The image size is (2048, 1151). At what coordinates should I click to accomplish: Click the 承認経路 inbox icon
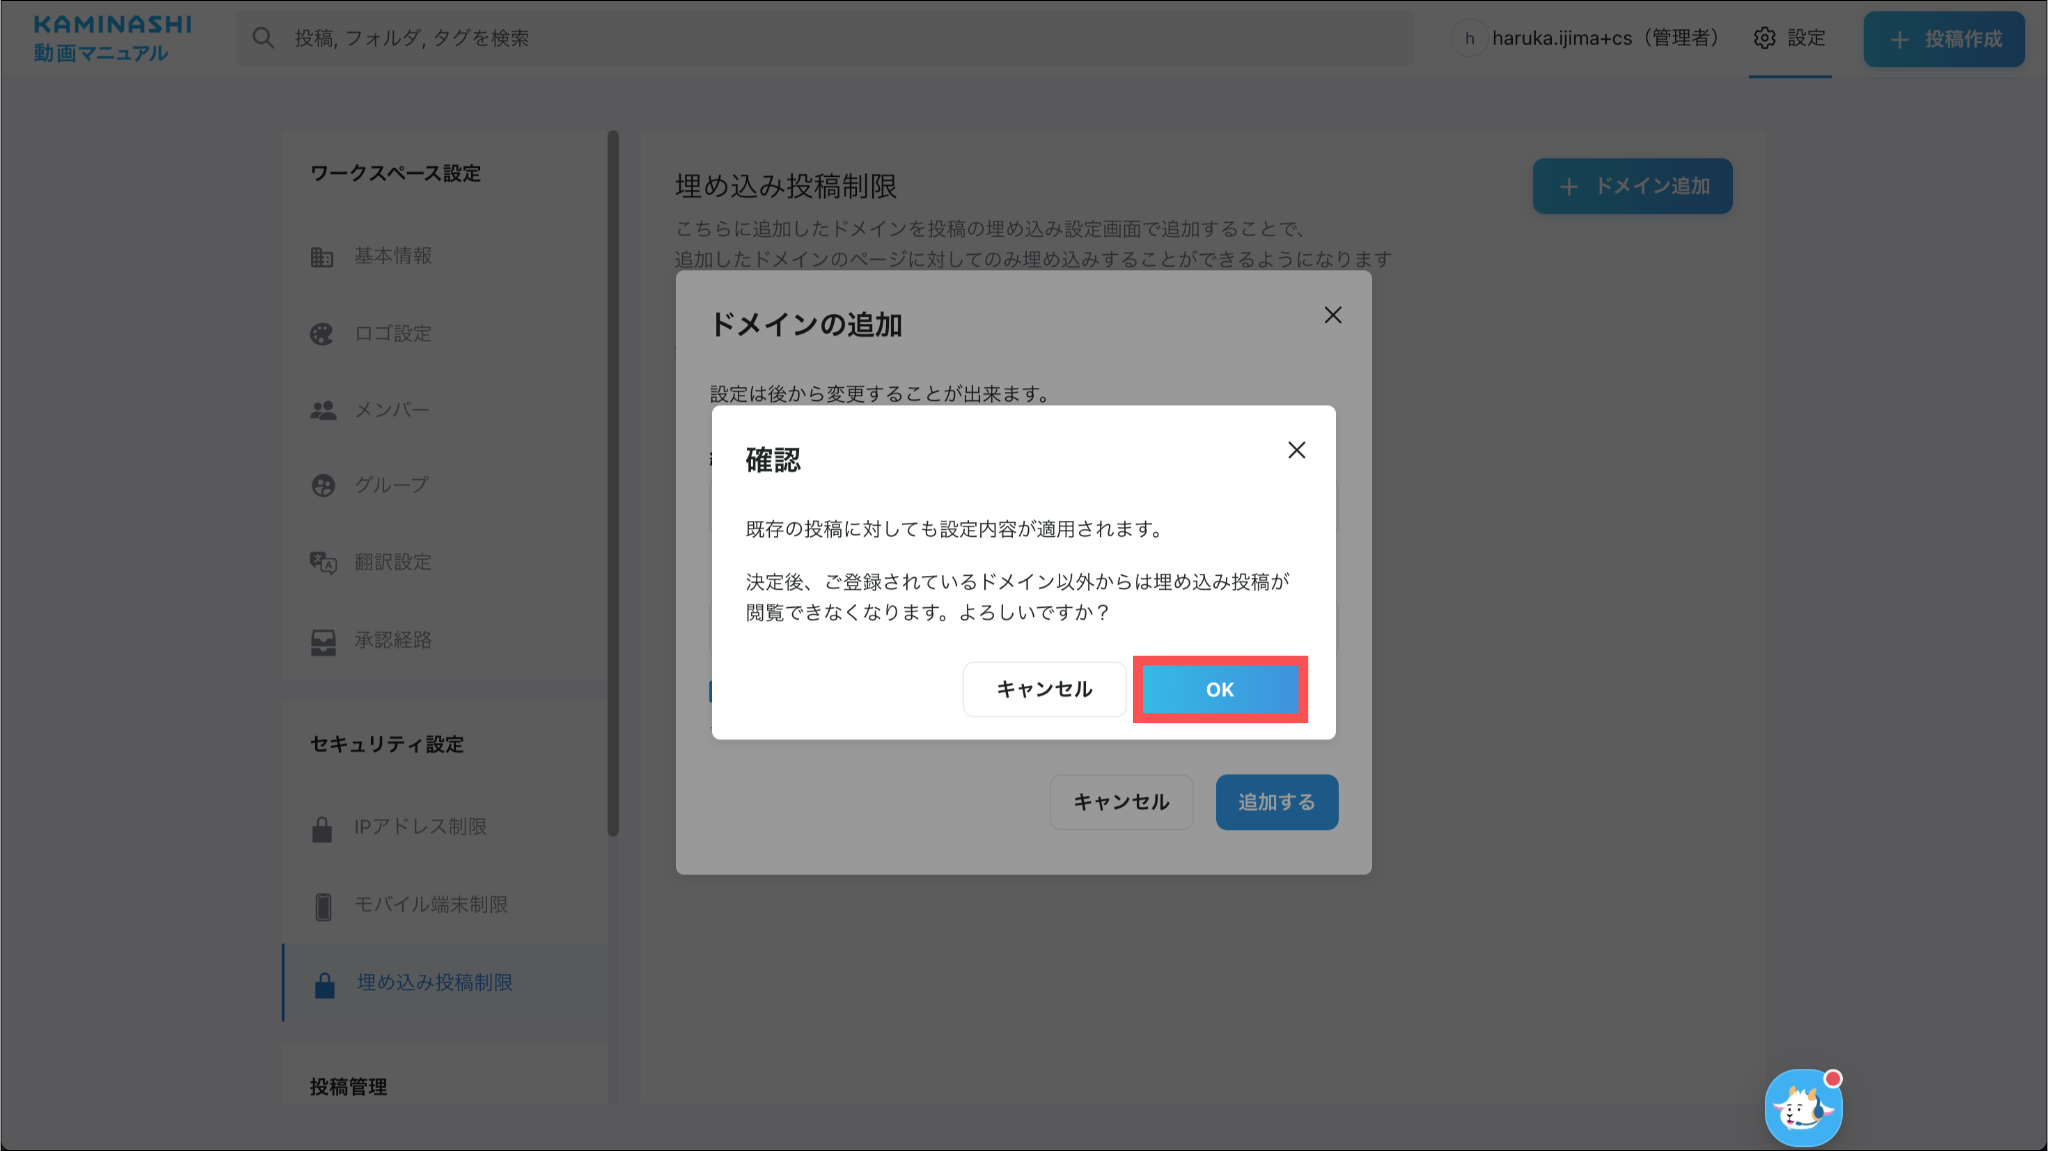click(x=322, y=641)
